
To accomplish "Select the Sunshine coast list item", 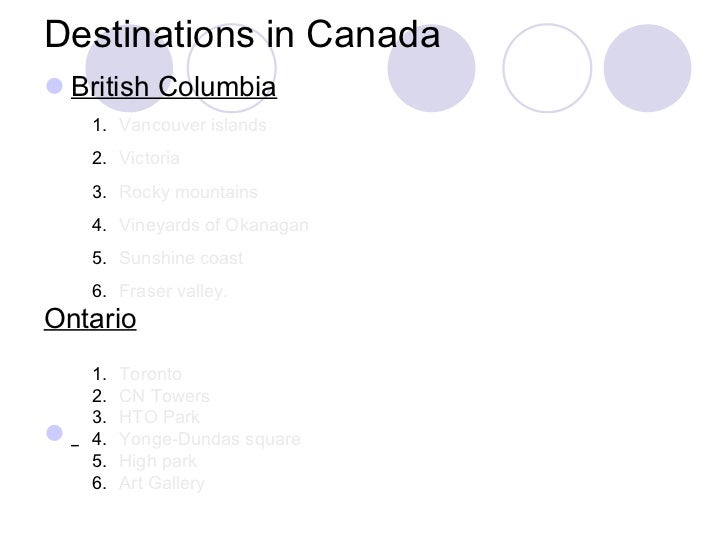I will pos(181,258).
